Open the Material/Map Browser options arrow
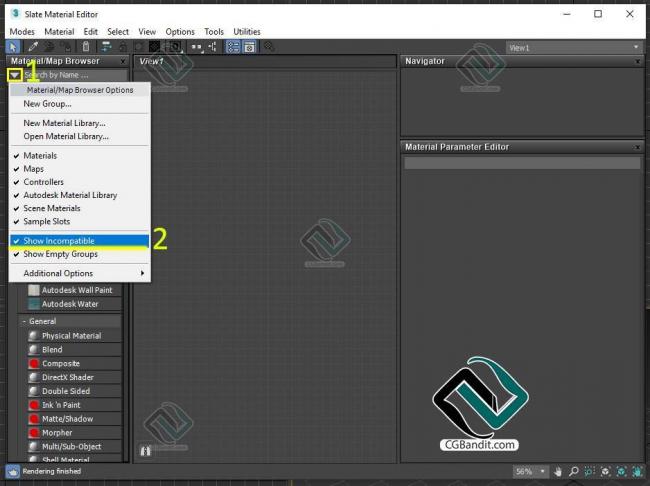The width and height of the screenshot is (650, 486). coord(15,75)
